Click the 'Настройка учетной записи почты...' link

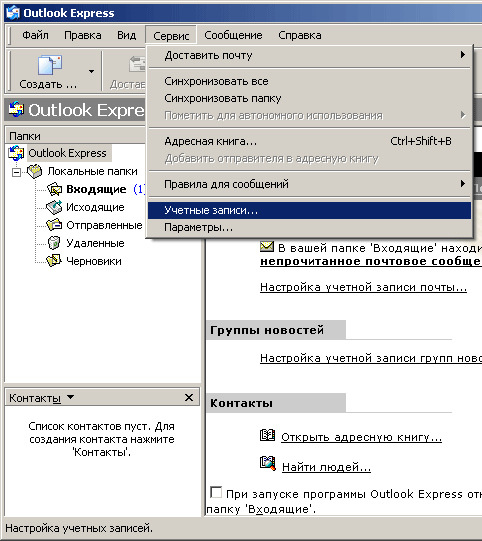(363, 287)
